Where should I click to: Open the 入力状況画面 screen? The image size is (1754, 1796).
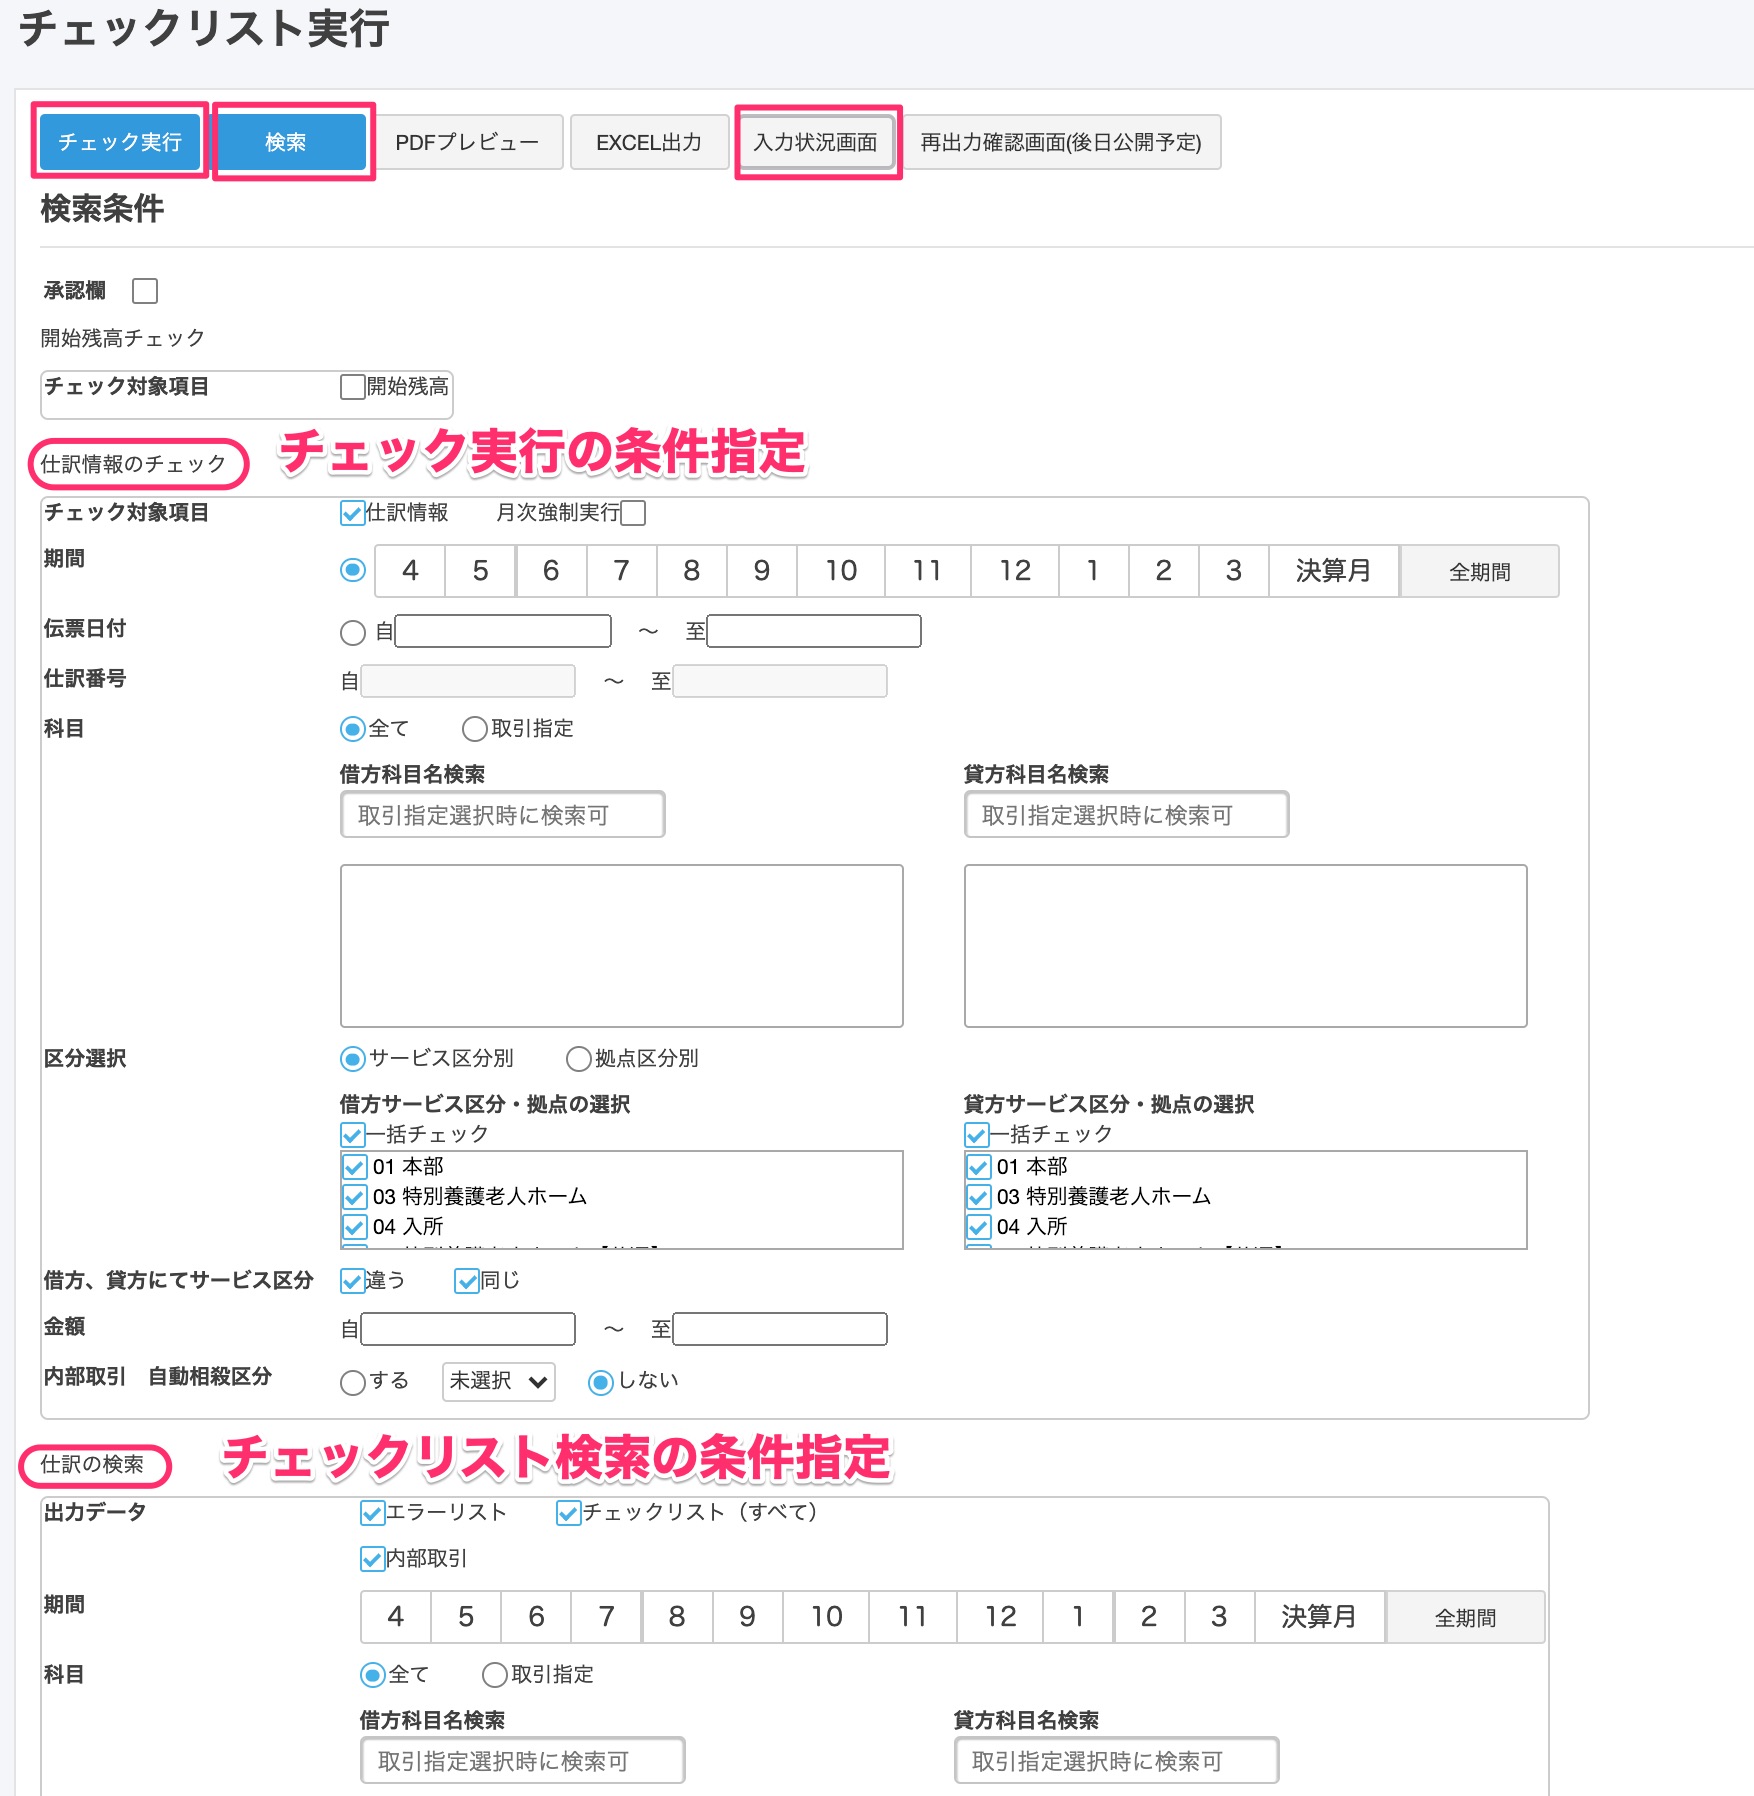point(816,142)
